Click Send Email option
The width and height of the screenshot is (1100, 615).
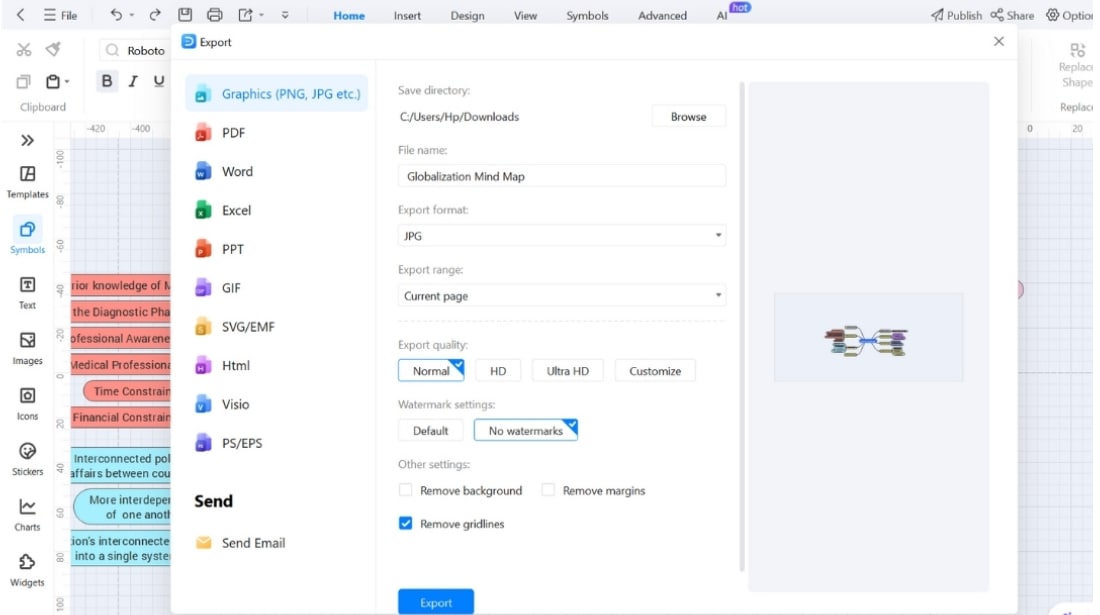tap(240, 543)
